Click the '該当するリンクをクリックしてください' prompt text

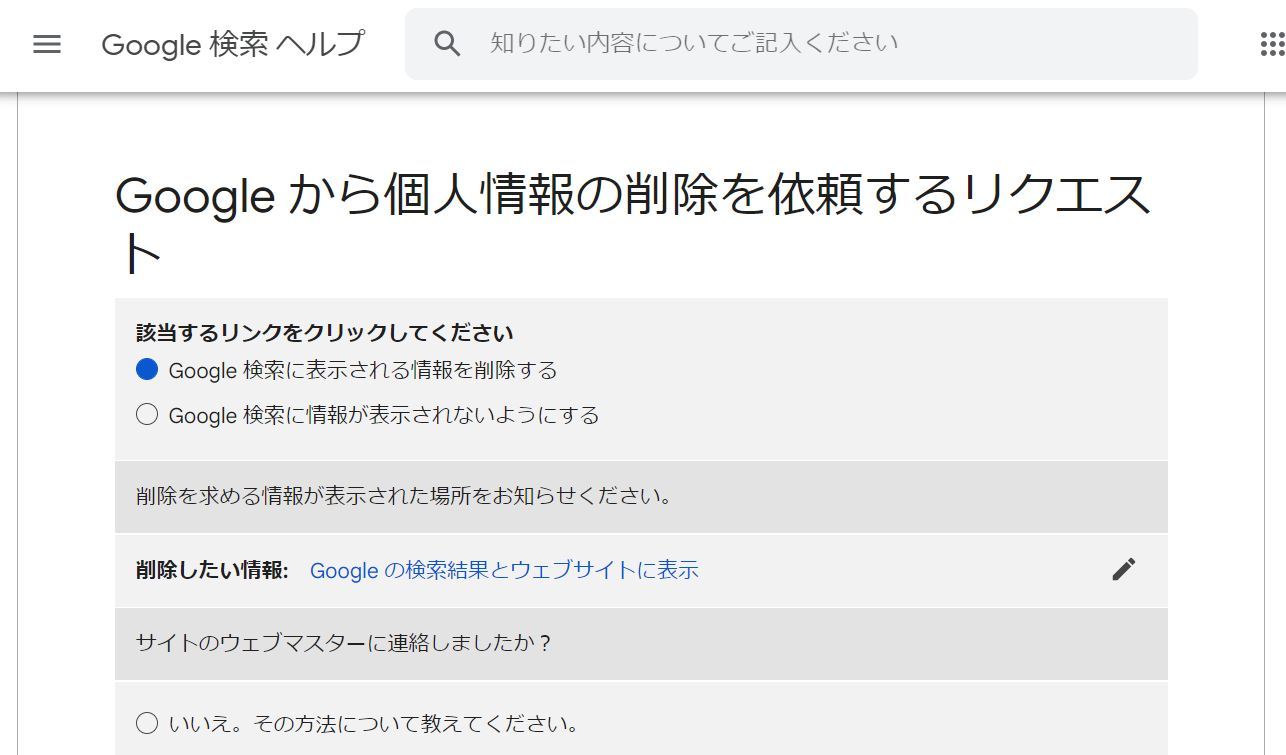(x=325, y=333)
